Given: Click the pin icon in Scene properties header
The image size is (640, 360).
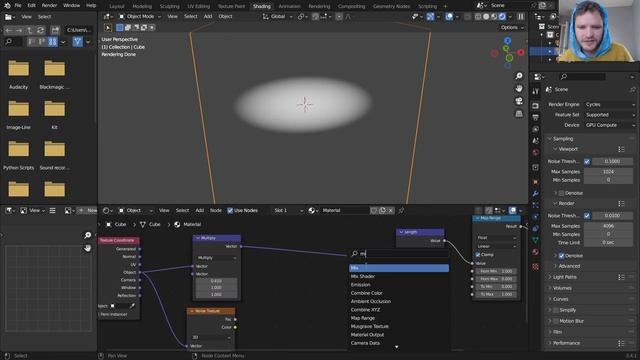Looking at the screenshot, I should pyautogui.click(x=632, y=89).
